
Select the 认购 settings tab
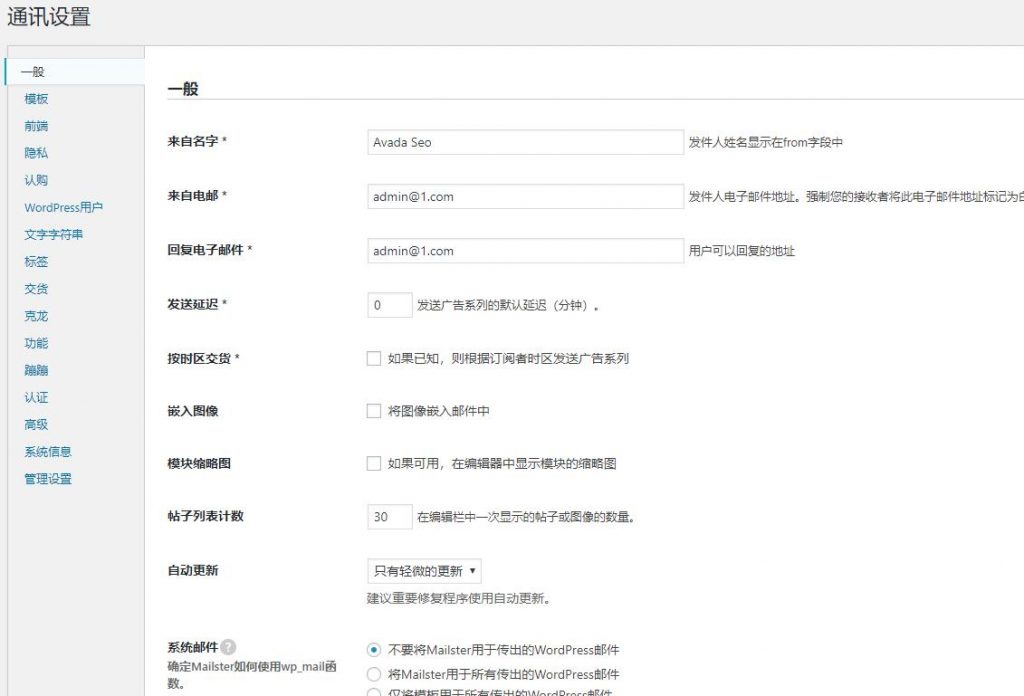(x=36, y=180)
